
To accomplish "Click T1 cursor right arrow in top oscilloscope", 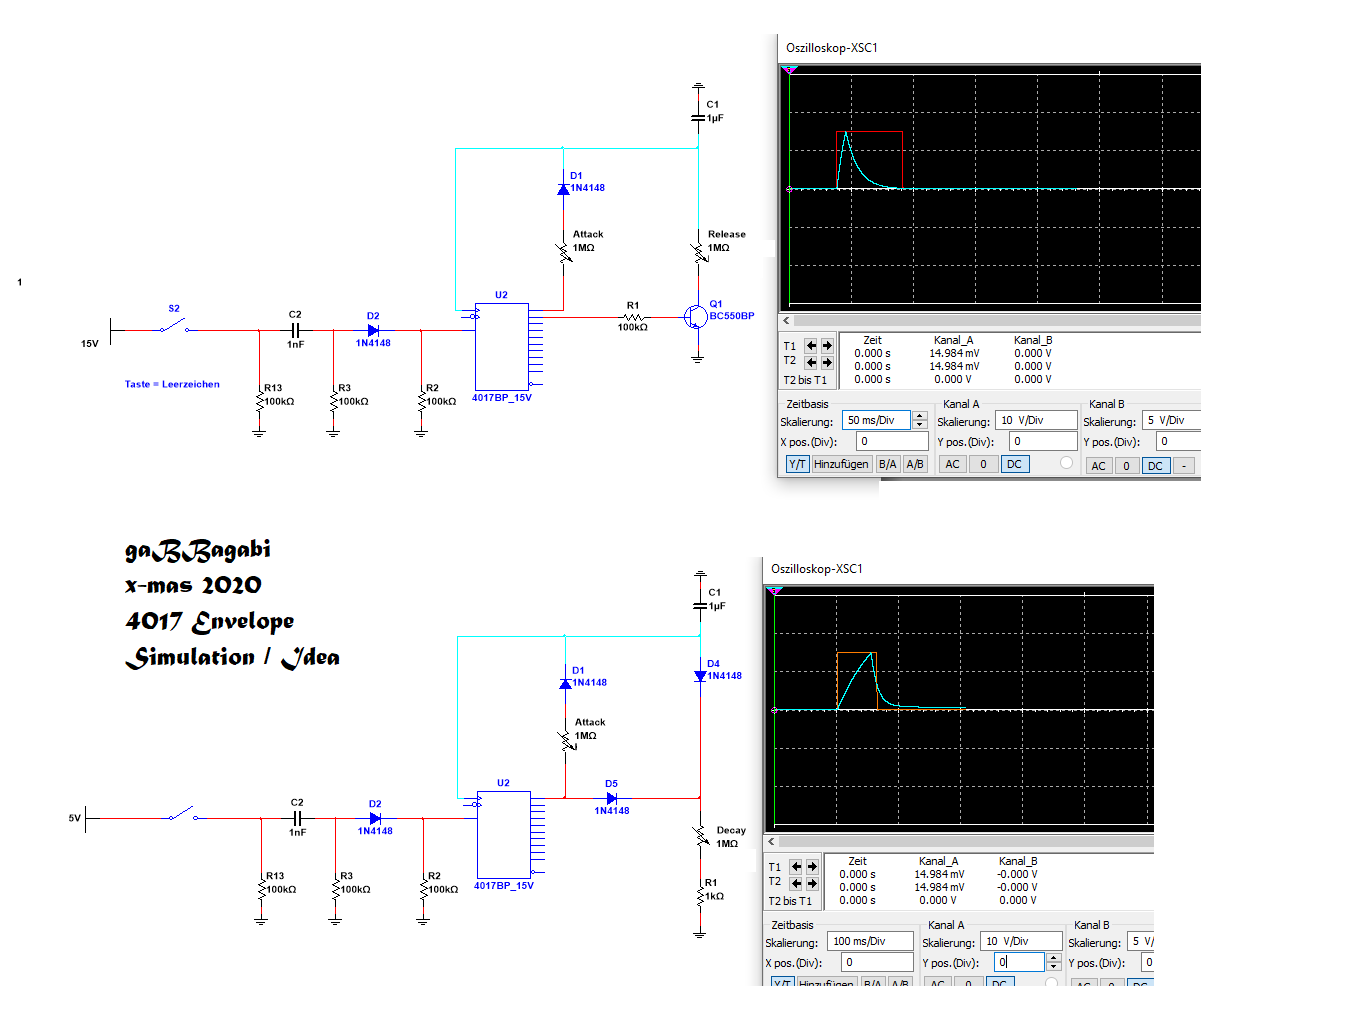I will [827, 346].
